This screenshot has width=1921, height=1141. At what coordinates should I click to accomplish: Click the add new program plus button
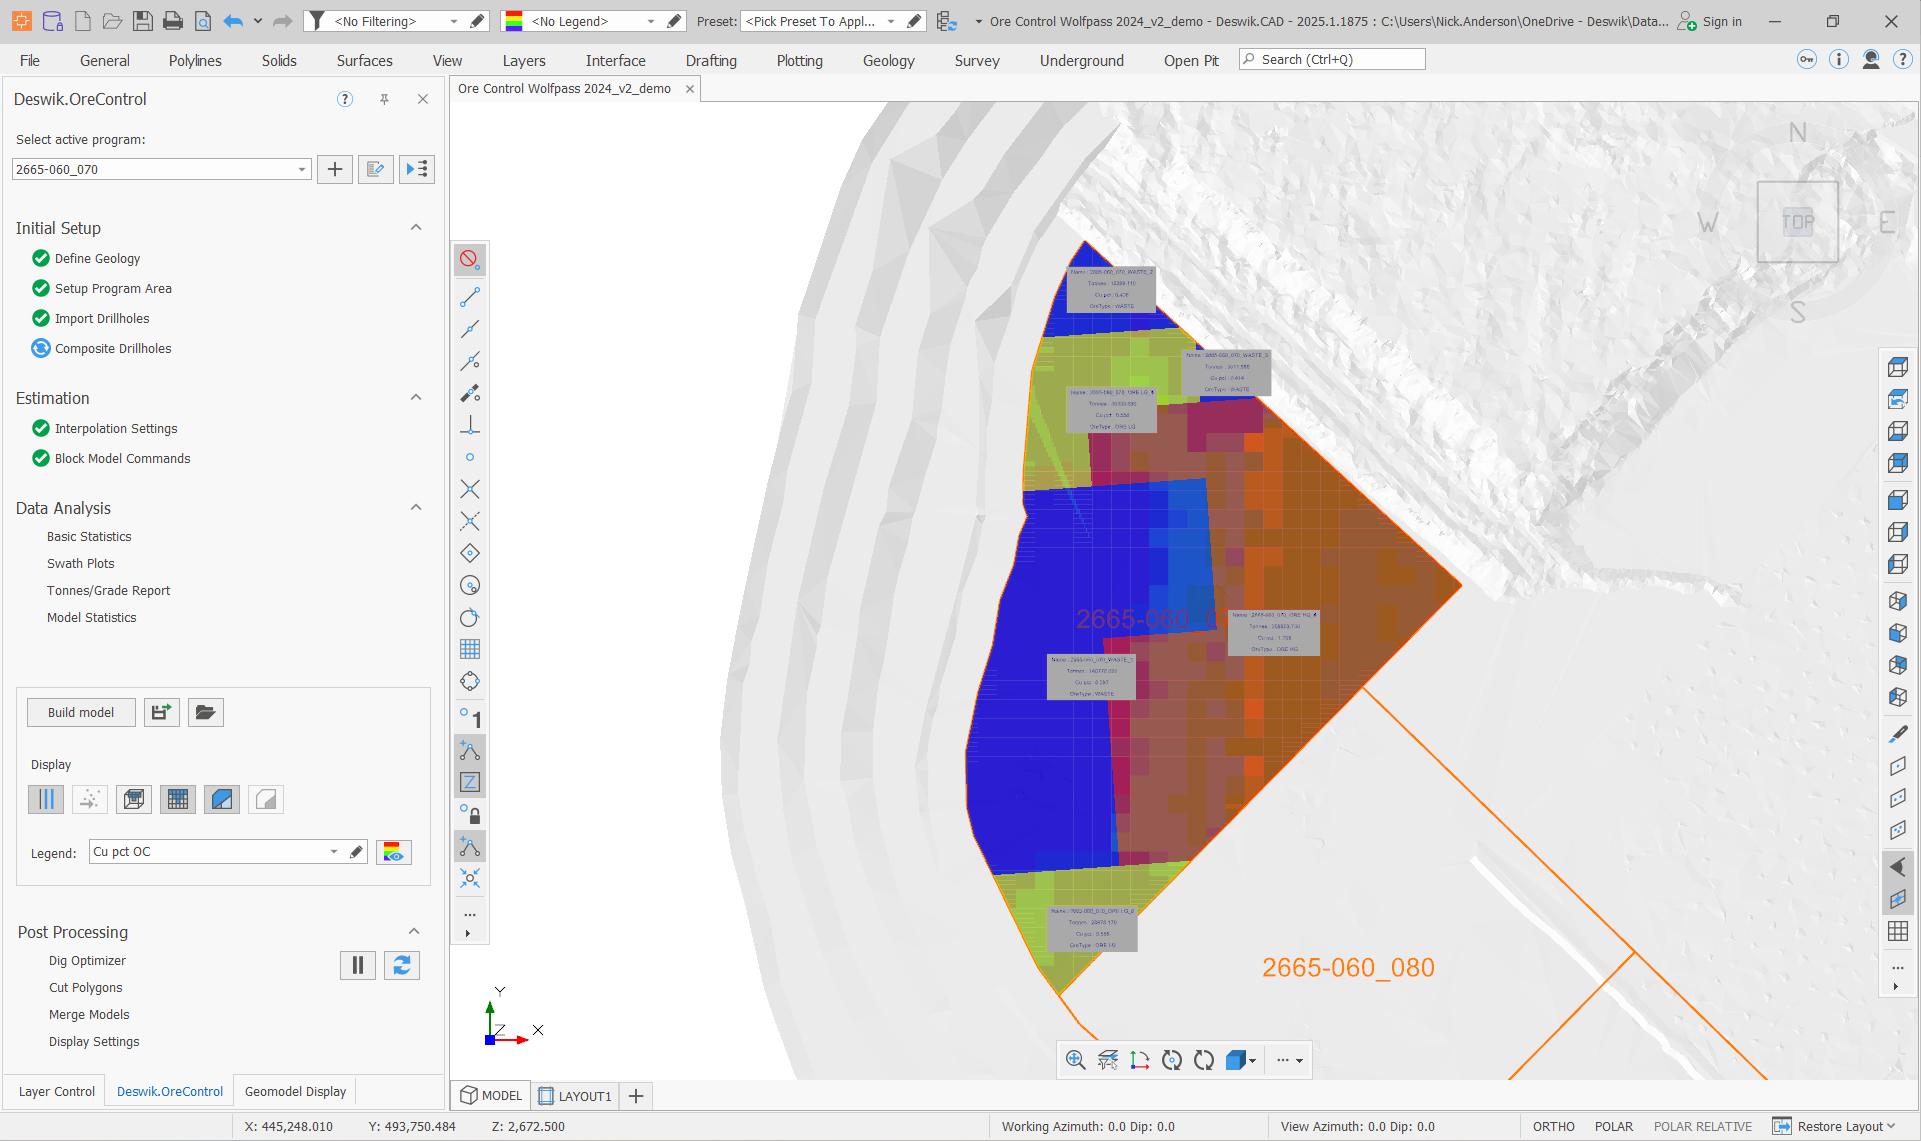click(335, 169)
